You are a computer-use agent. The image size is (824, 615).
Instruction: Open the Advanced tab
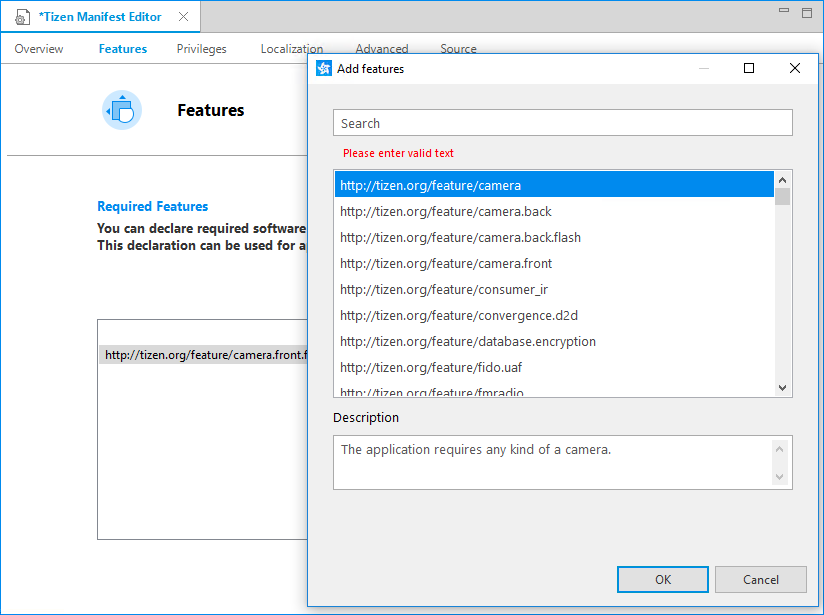pos(381,48)
